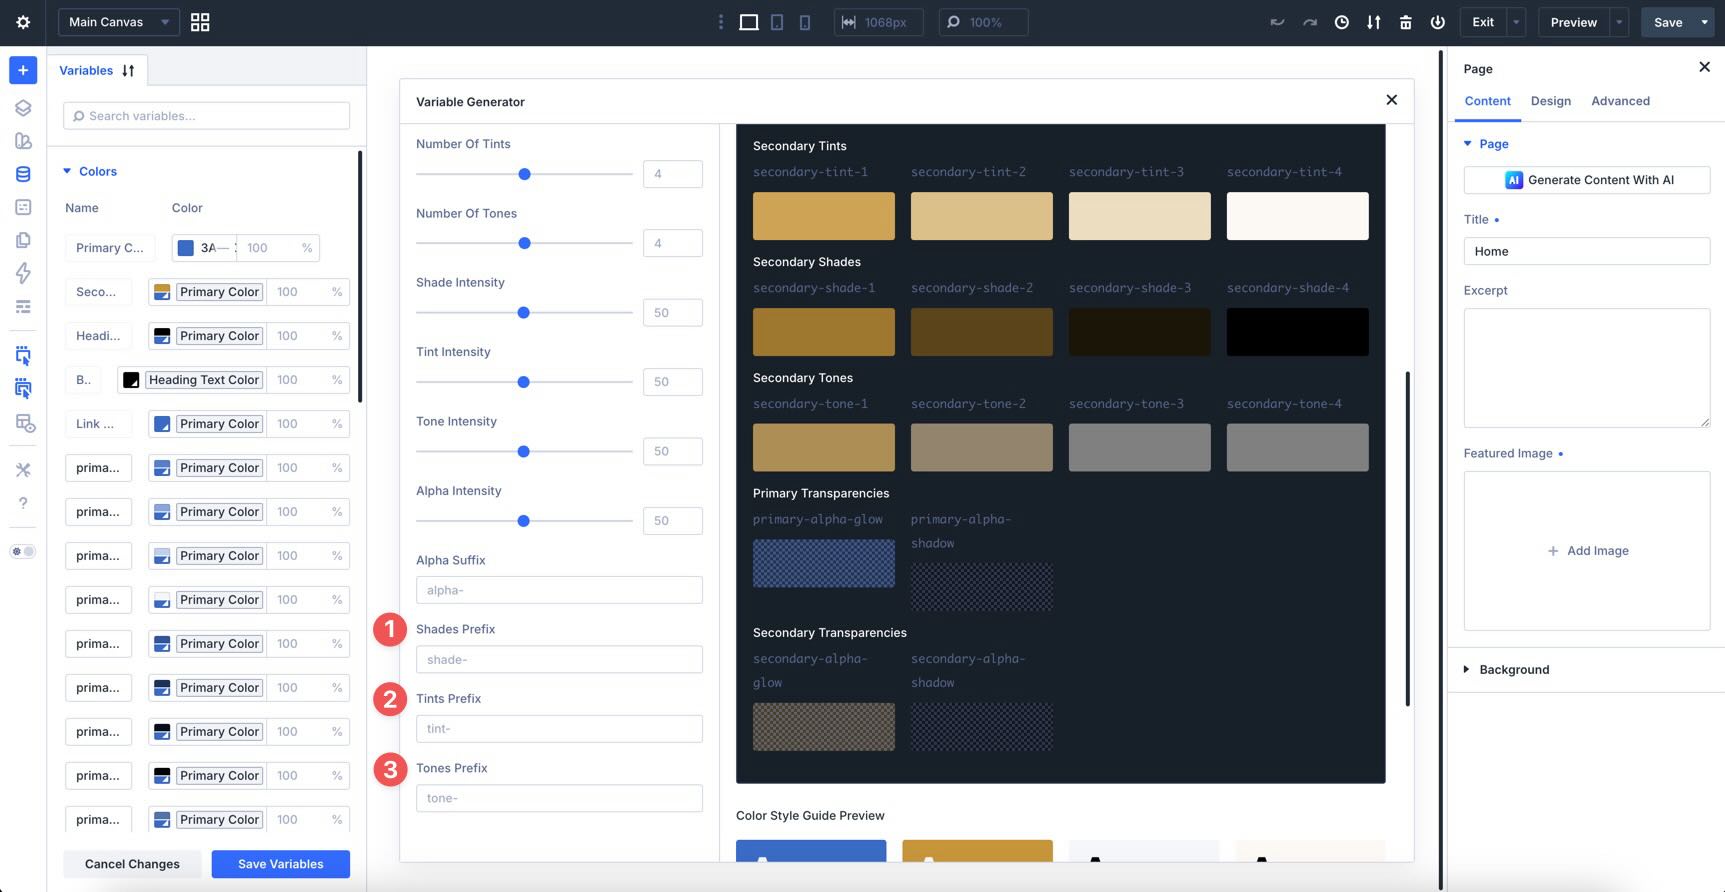Select the Variables tab
1725x892 pixels.
pos(86,71)
